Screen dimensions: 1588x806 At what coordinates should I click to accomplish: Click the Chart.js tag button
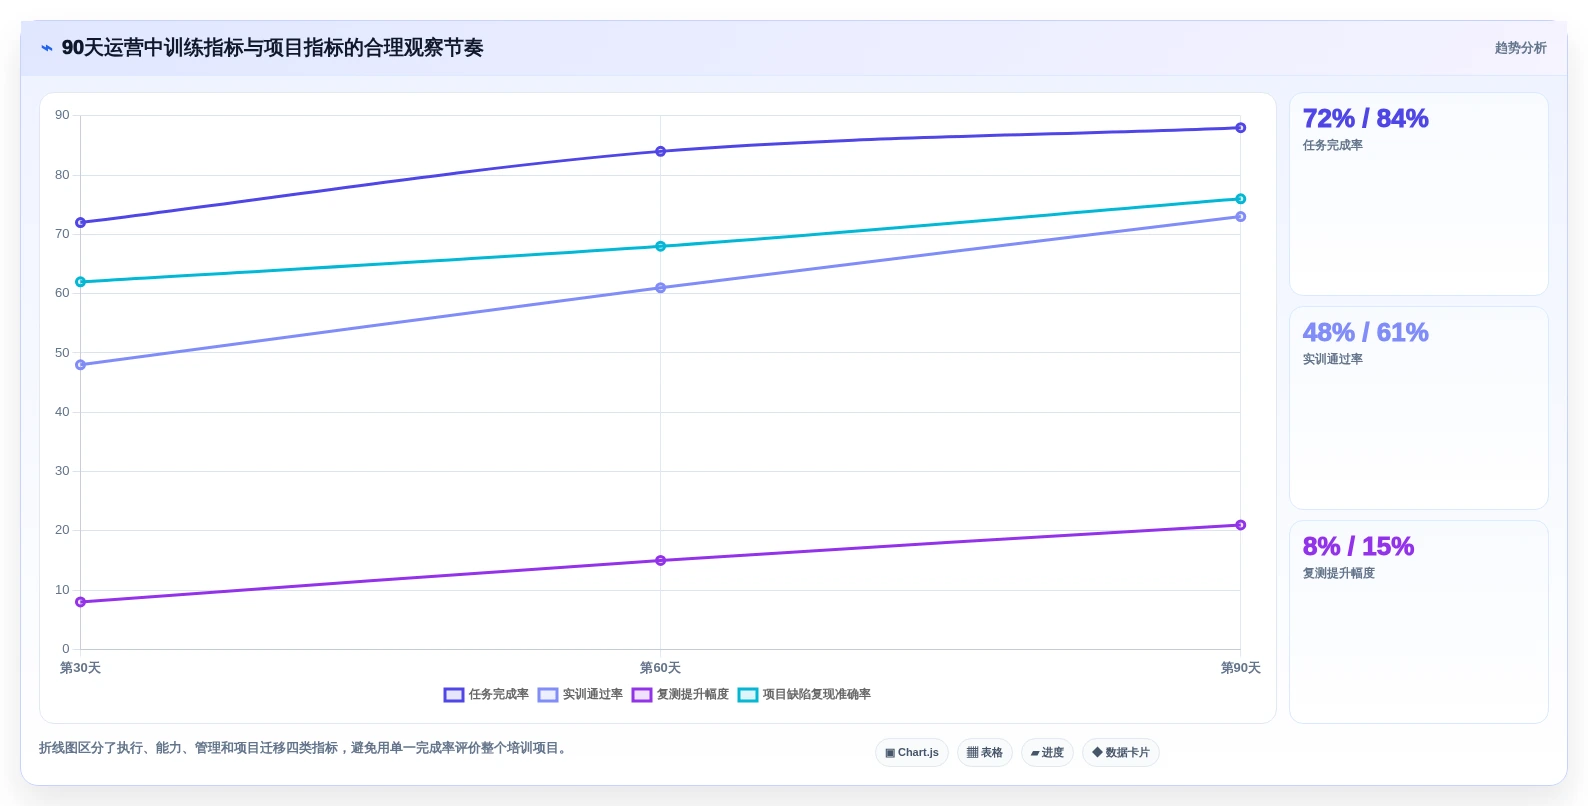coord(912,752)
